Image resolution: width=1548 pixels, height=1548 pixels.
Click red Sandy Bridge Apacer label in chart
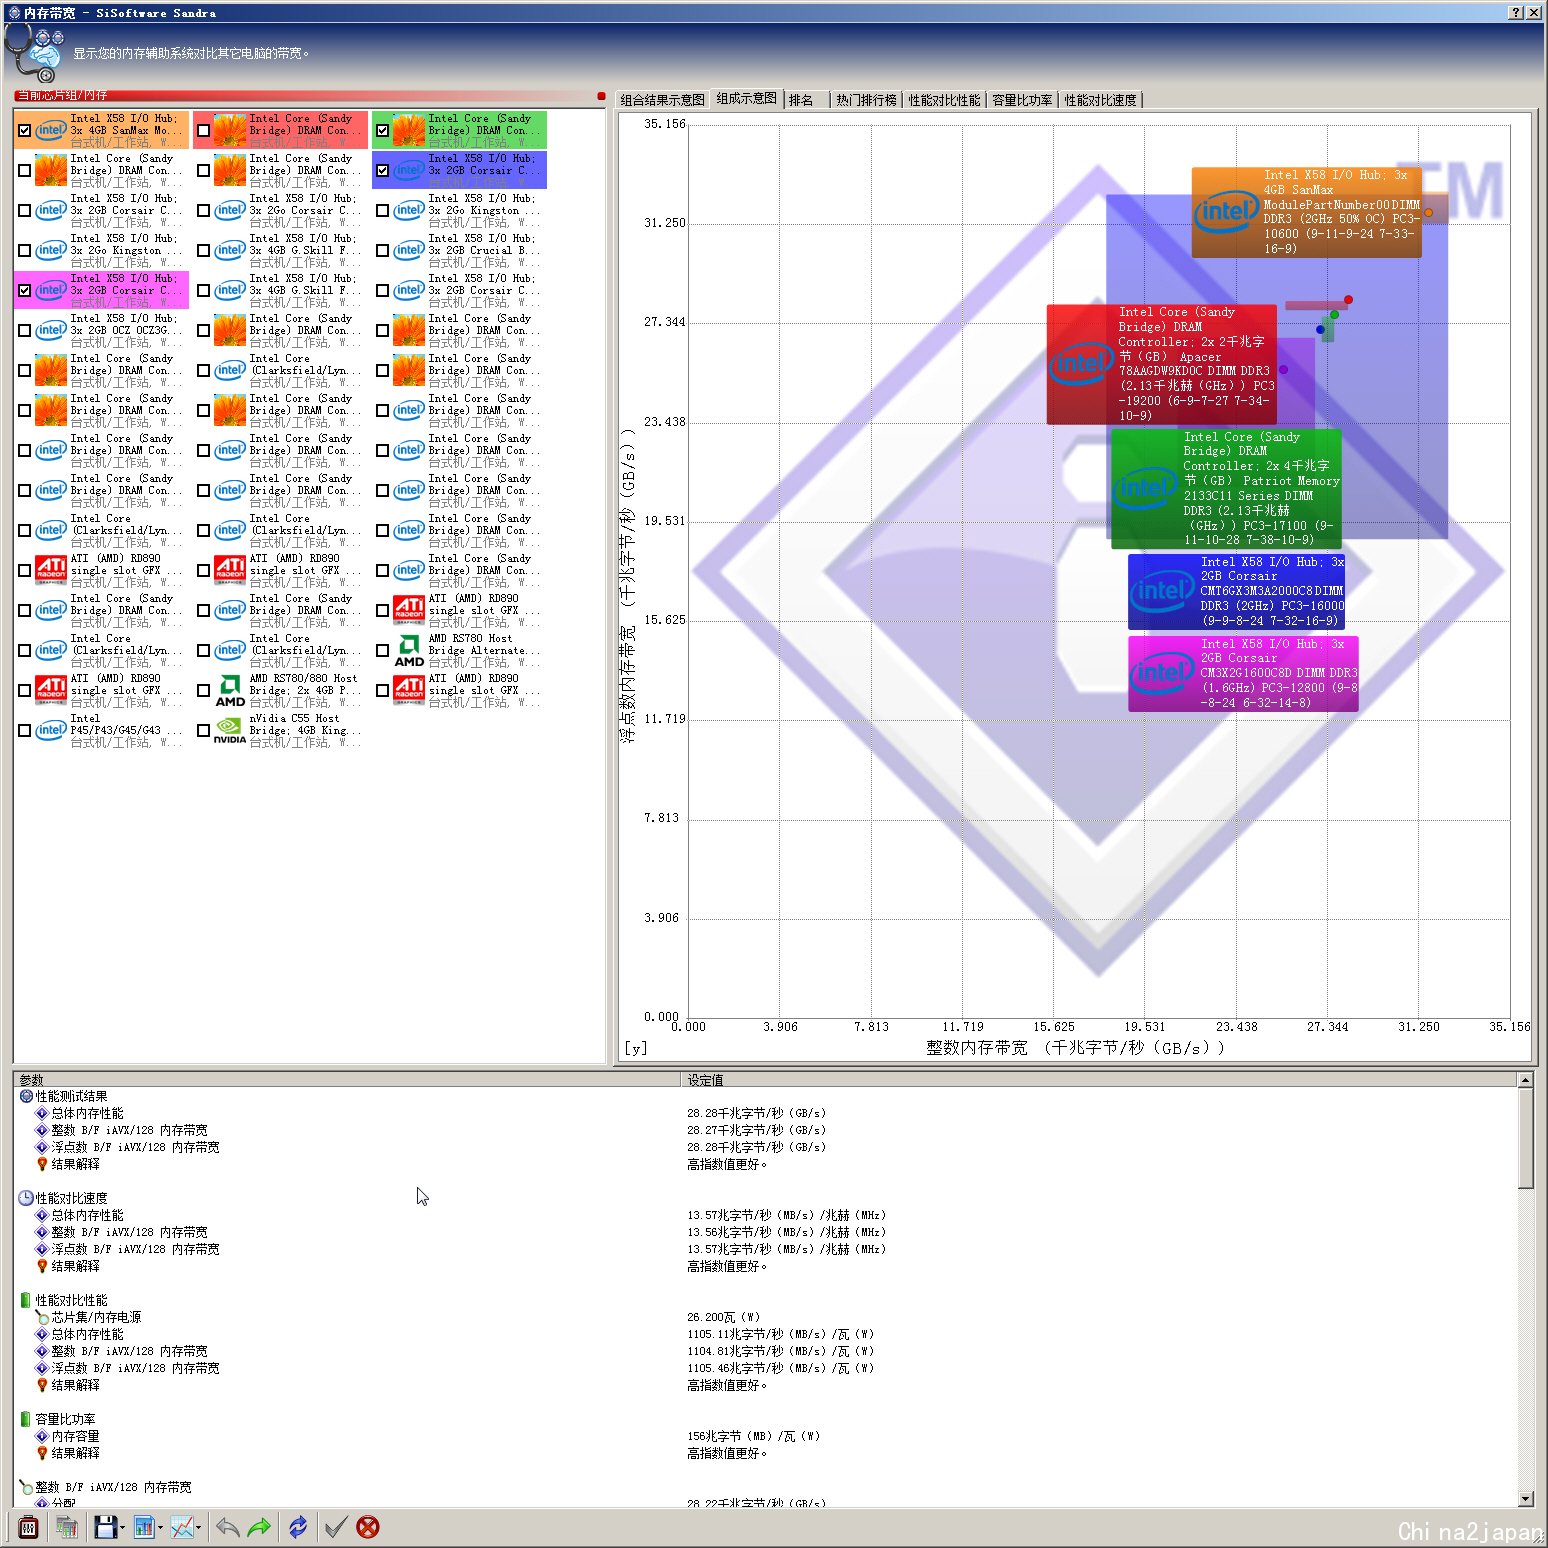pos(1161,364)
